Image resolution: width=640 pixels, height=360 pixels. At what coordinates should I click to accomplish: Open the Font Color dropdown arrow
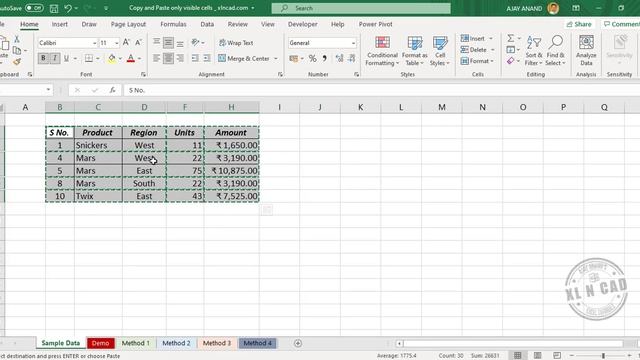[x=140, y=58]
